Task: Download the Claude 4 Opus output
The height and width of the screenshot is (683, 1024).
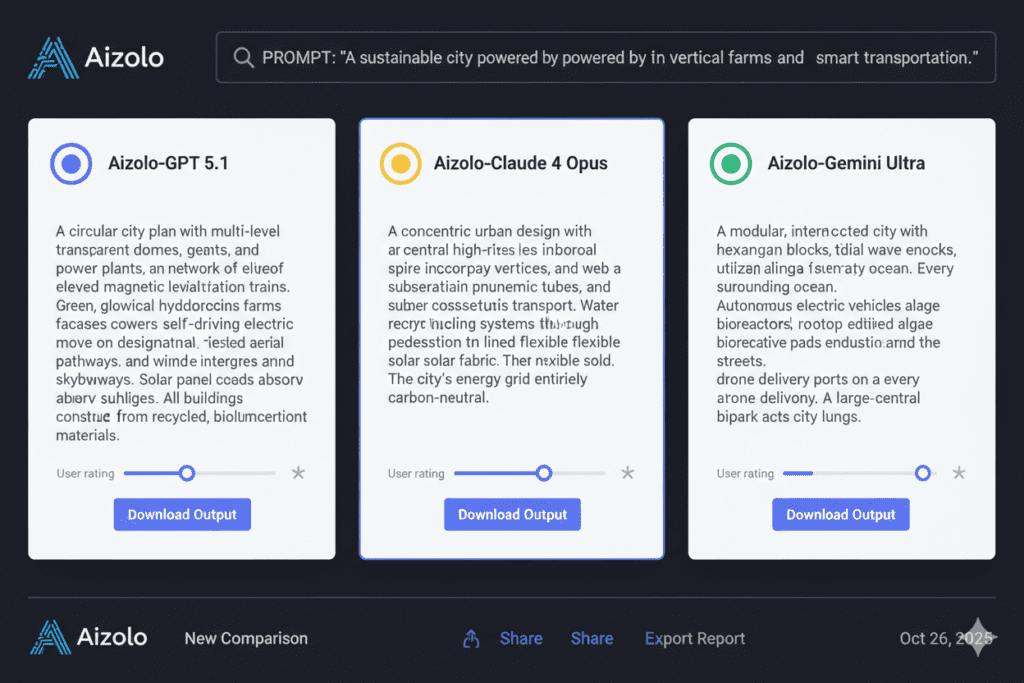Action: click(512, 514)
